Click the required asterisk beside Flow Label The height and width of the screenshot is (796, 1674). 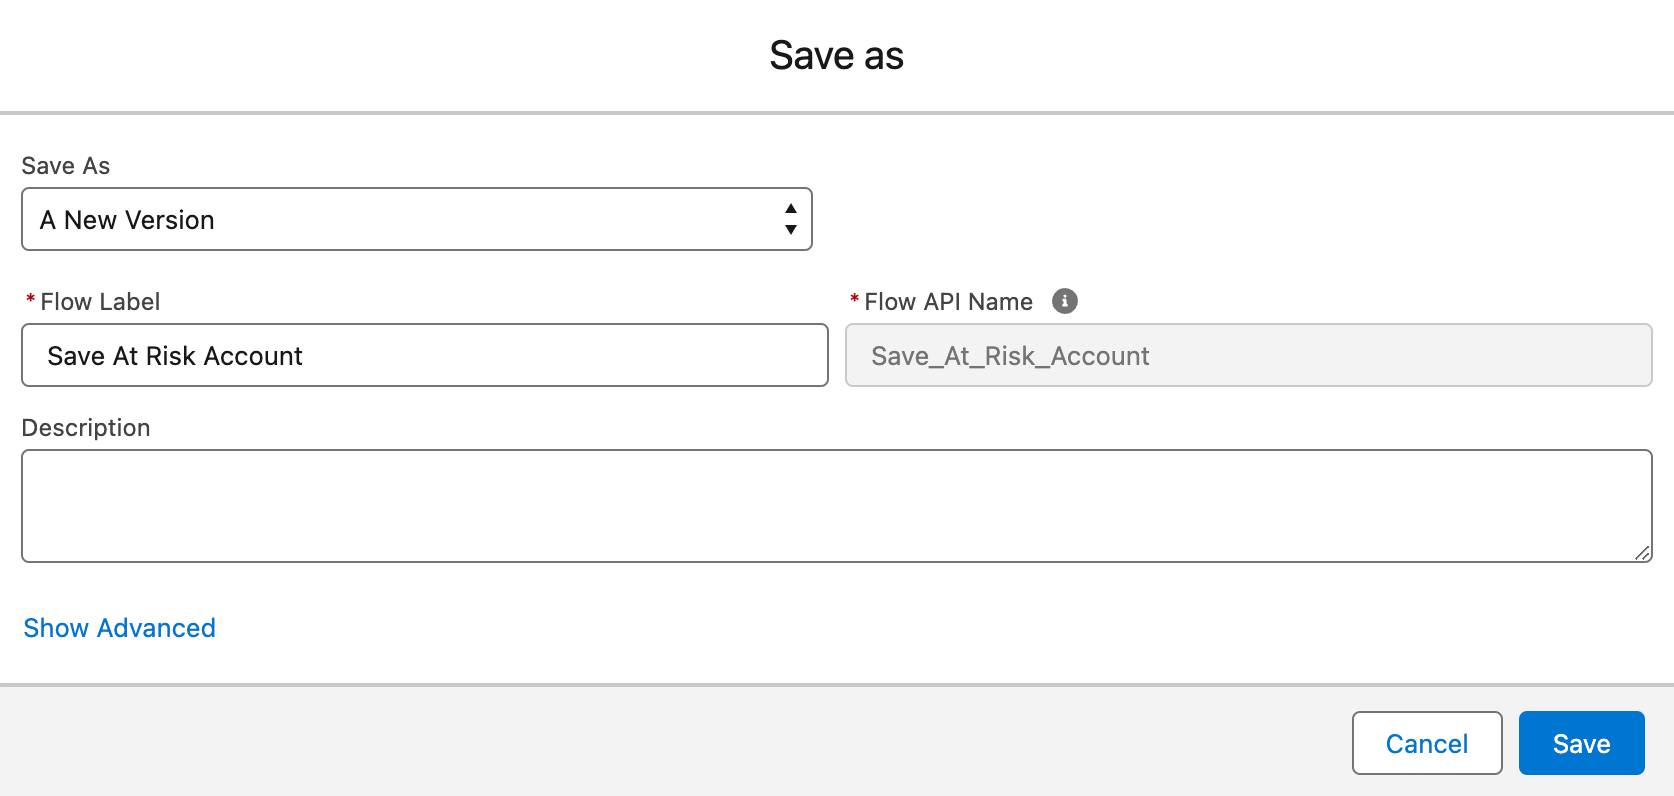click(29, 301)
